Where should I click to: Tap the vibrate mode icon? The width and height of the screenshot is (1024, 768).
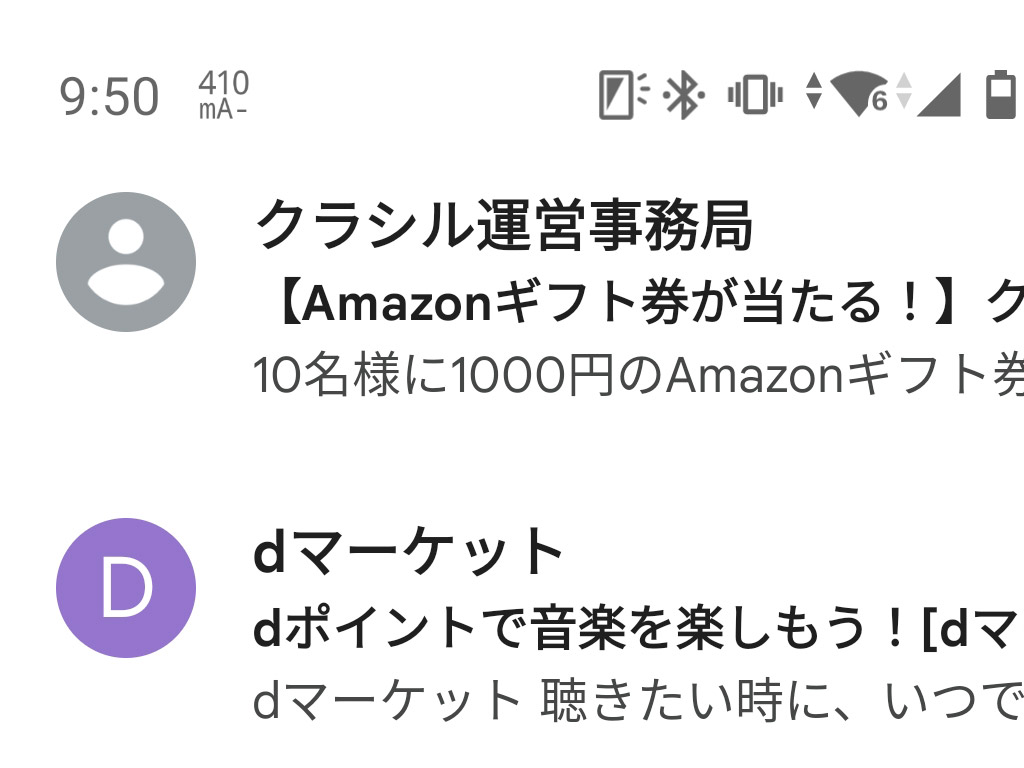(753, 94)
